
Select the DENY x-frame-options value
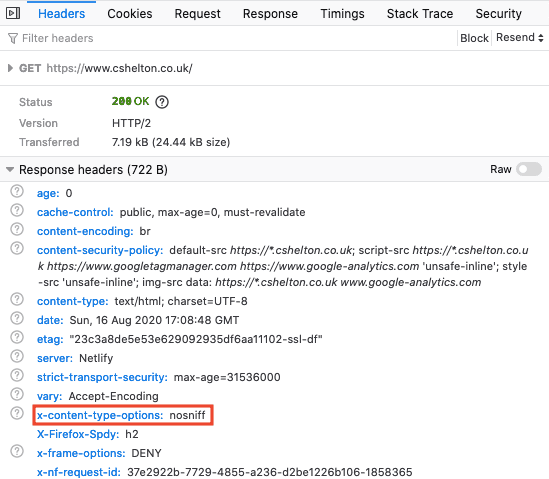[146, 453]
